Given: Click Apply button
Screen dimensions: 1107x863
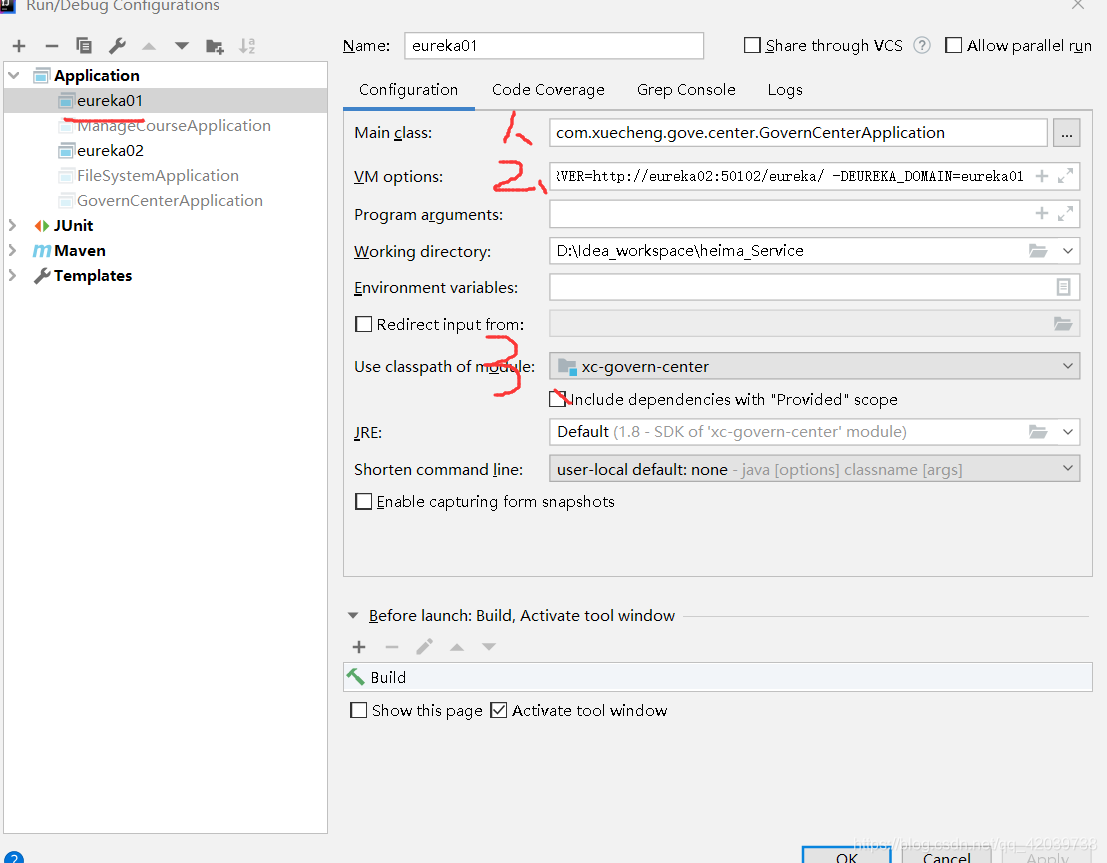Looking at the screenshot, I should (1047, 856).
